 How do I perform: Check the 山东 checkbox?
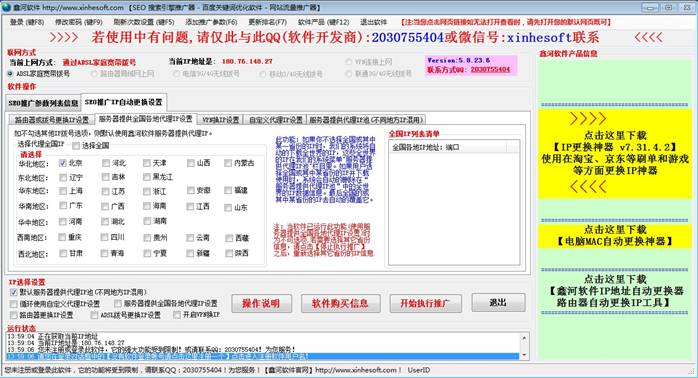click(228, 207)
